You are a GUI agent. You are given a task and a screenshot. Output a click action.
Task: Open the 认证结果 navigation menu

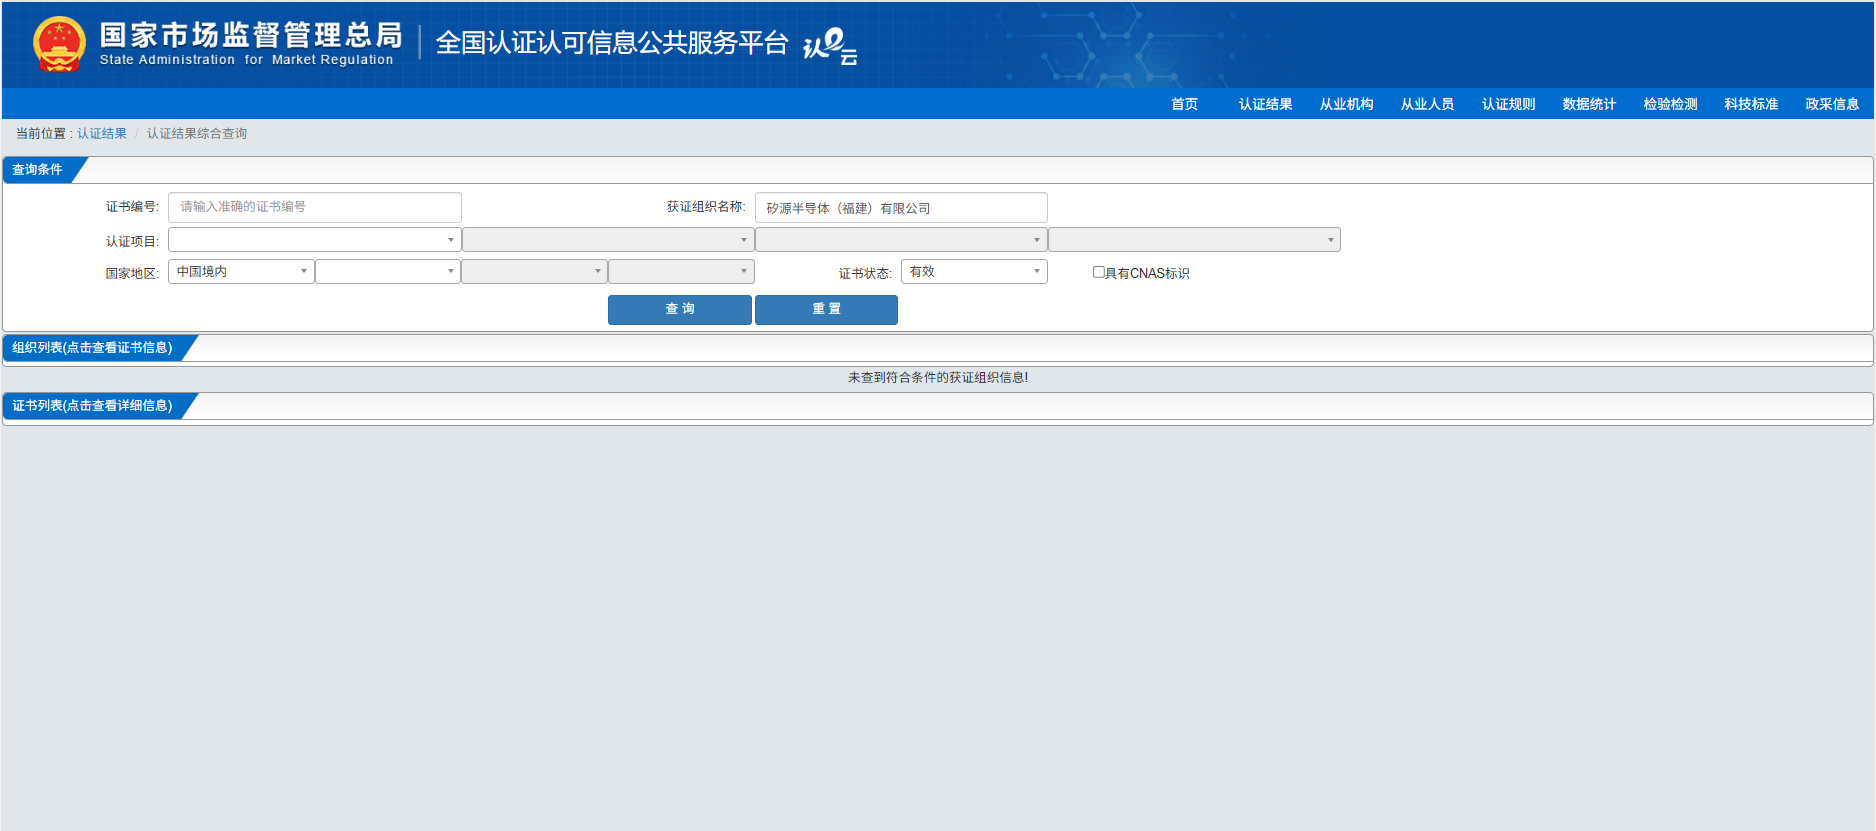pyautogui.click(x=1265, y=104)
